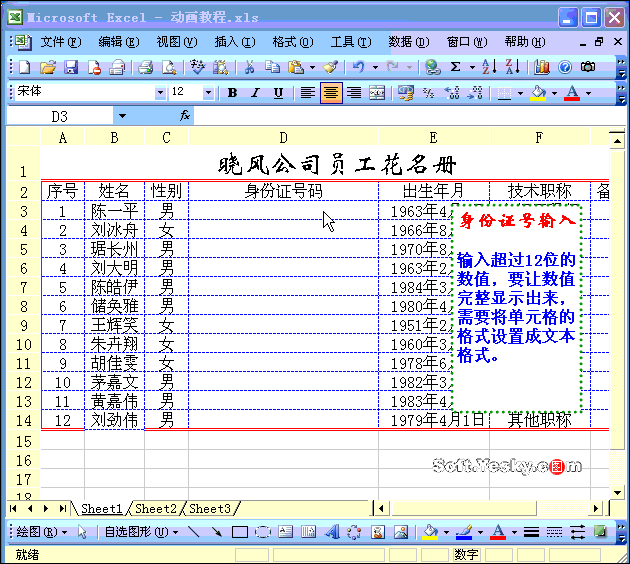Run the Spelling check icon
Image resolution: width=630 pixels, height=564 pixels.
point(197,67)
